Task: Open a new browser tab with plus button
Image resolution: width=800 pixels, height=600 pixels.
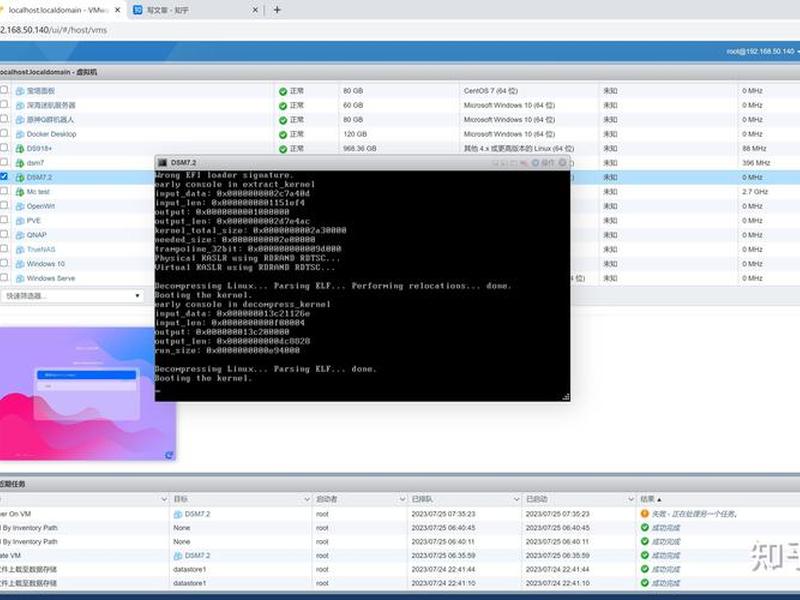Action: 277,10
